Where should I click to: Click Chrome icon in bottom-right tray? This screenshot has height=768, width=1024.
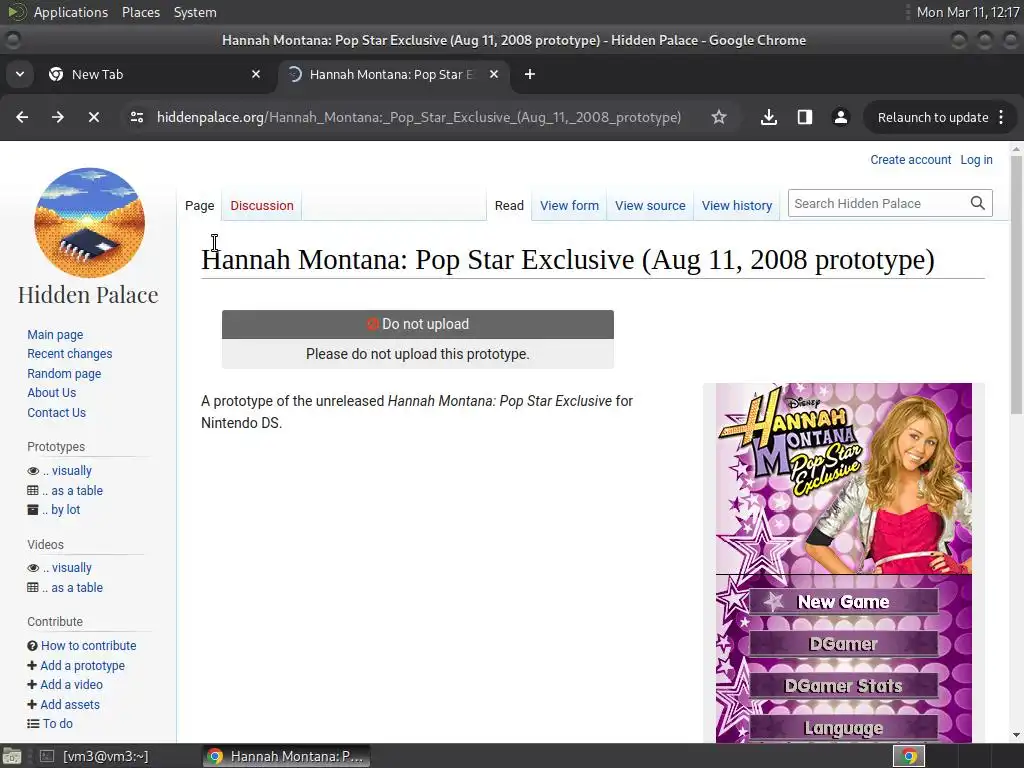click(x=909, y=756)
